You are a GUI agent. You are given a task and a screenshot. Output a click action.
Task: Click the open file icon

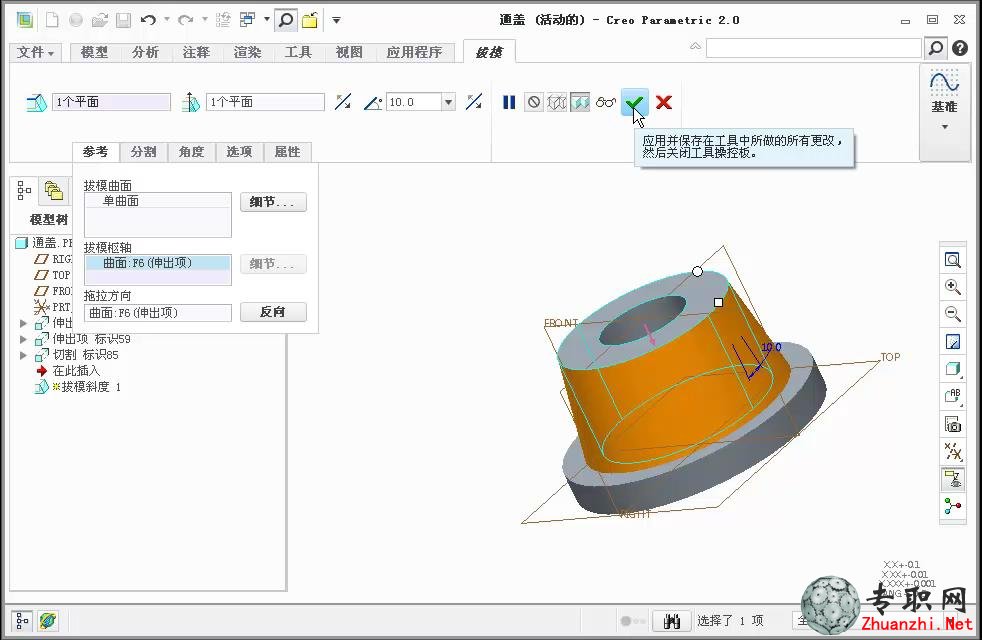100,20
